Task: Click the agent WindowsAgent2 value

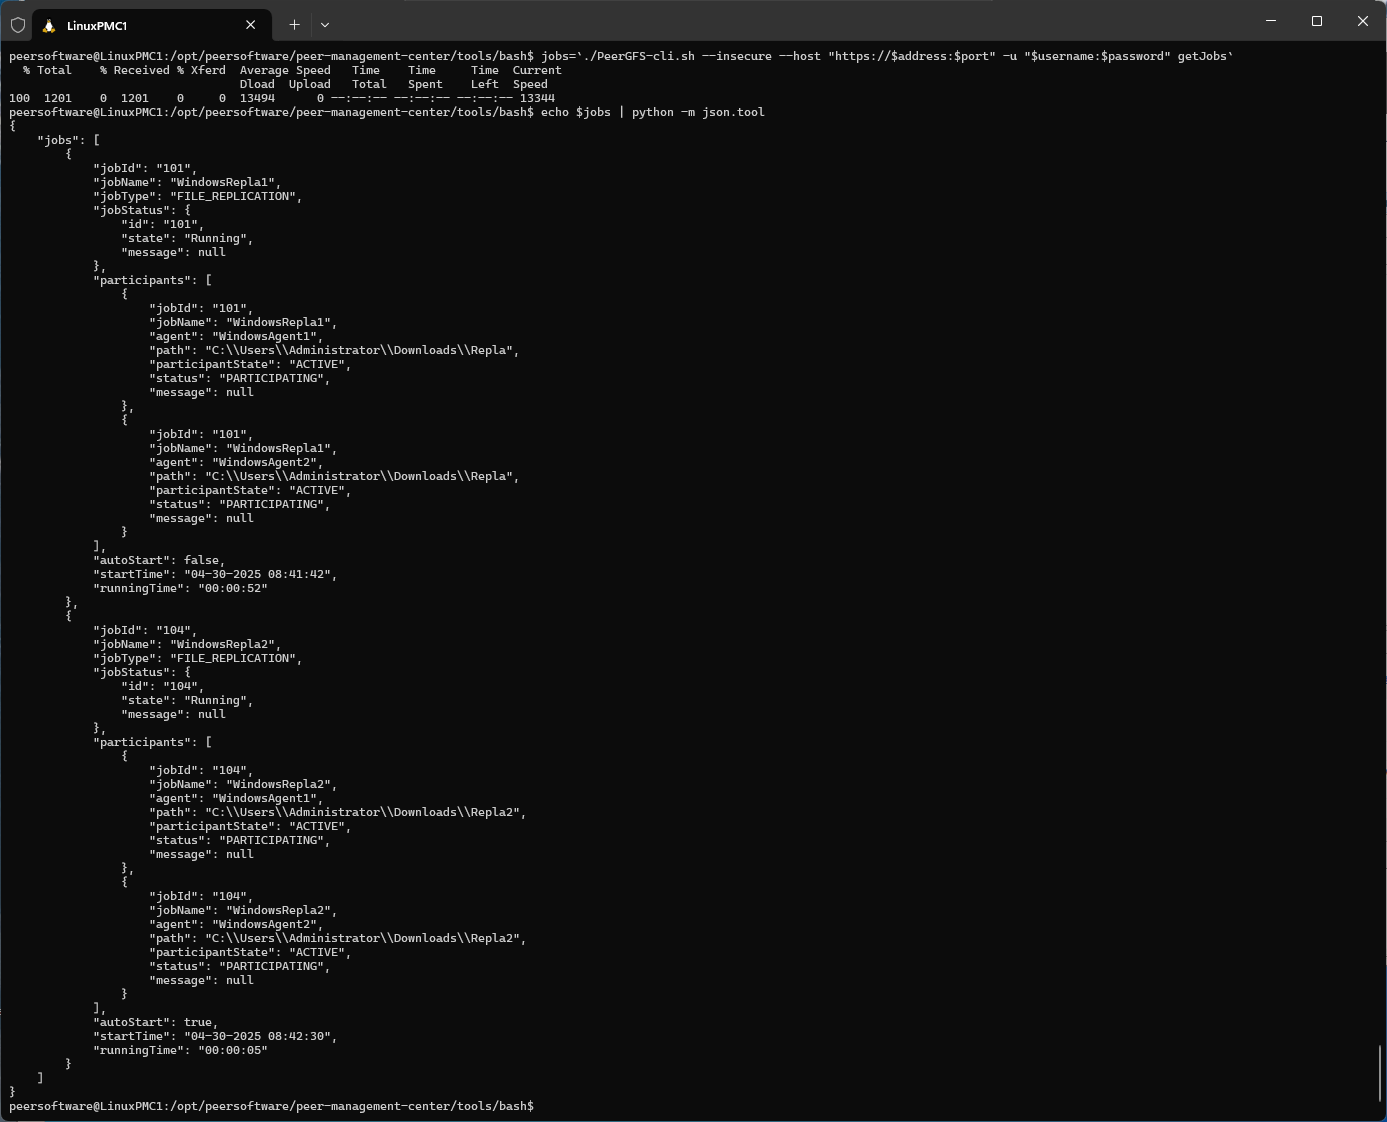Action: click(x=268, y=462)
